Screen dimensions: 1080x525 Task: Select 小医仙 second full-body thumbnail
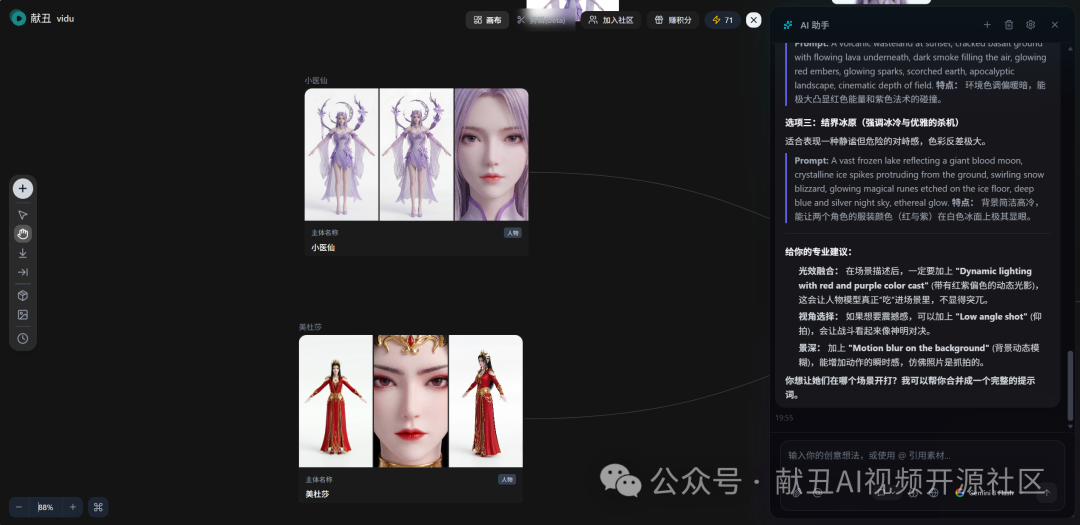(x=416, y=154)
